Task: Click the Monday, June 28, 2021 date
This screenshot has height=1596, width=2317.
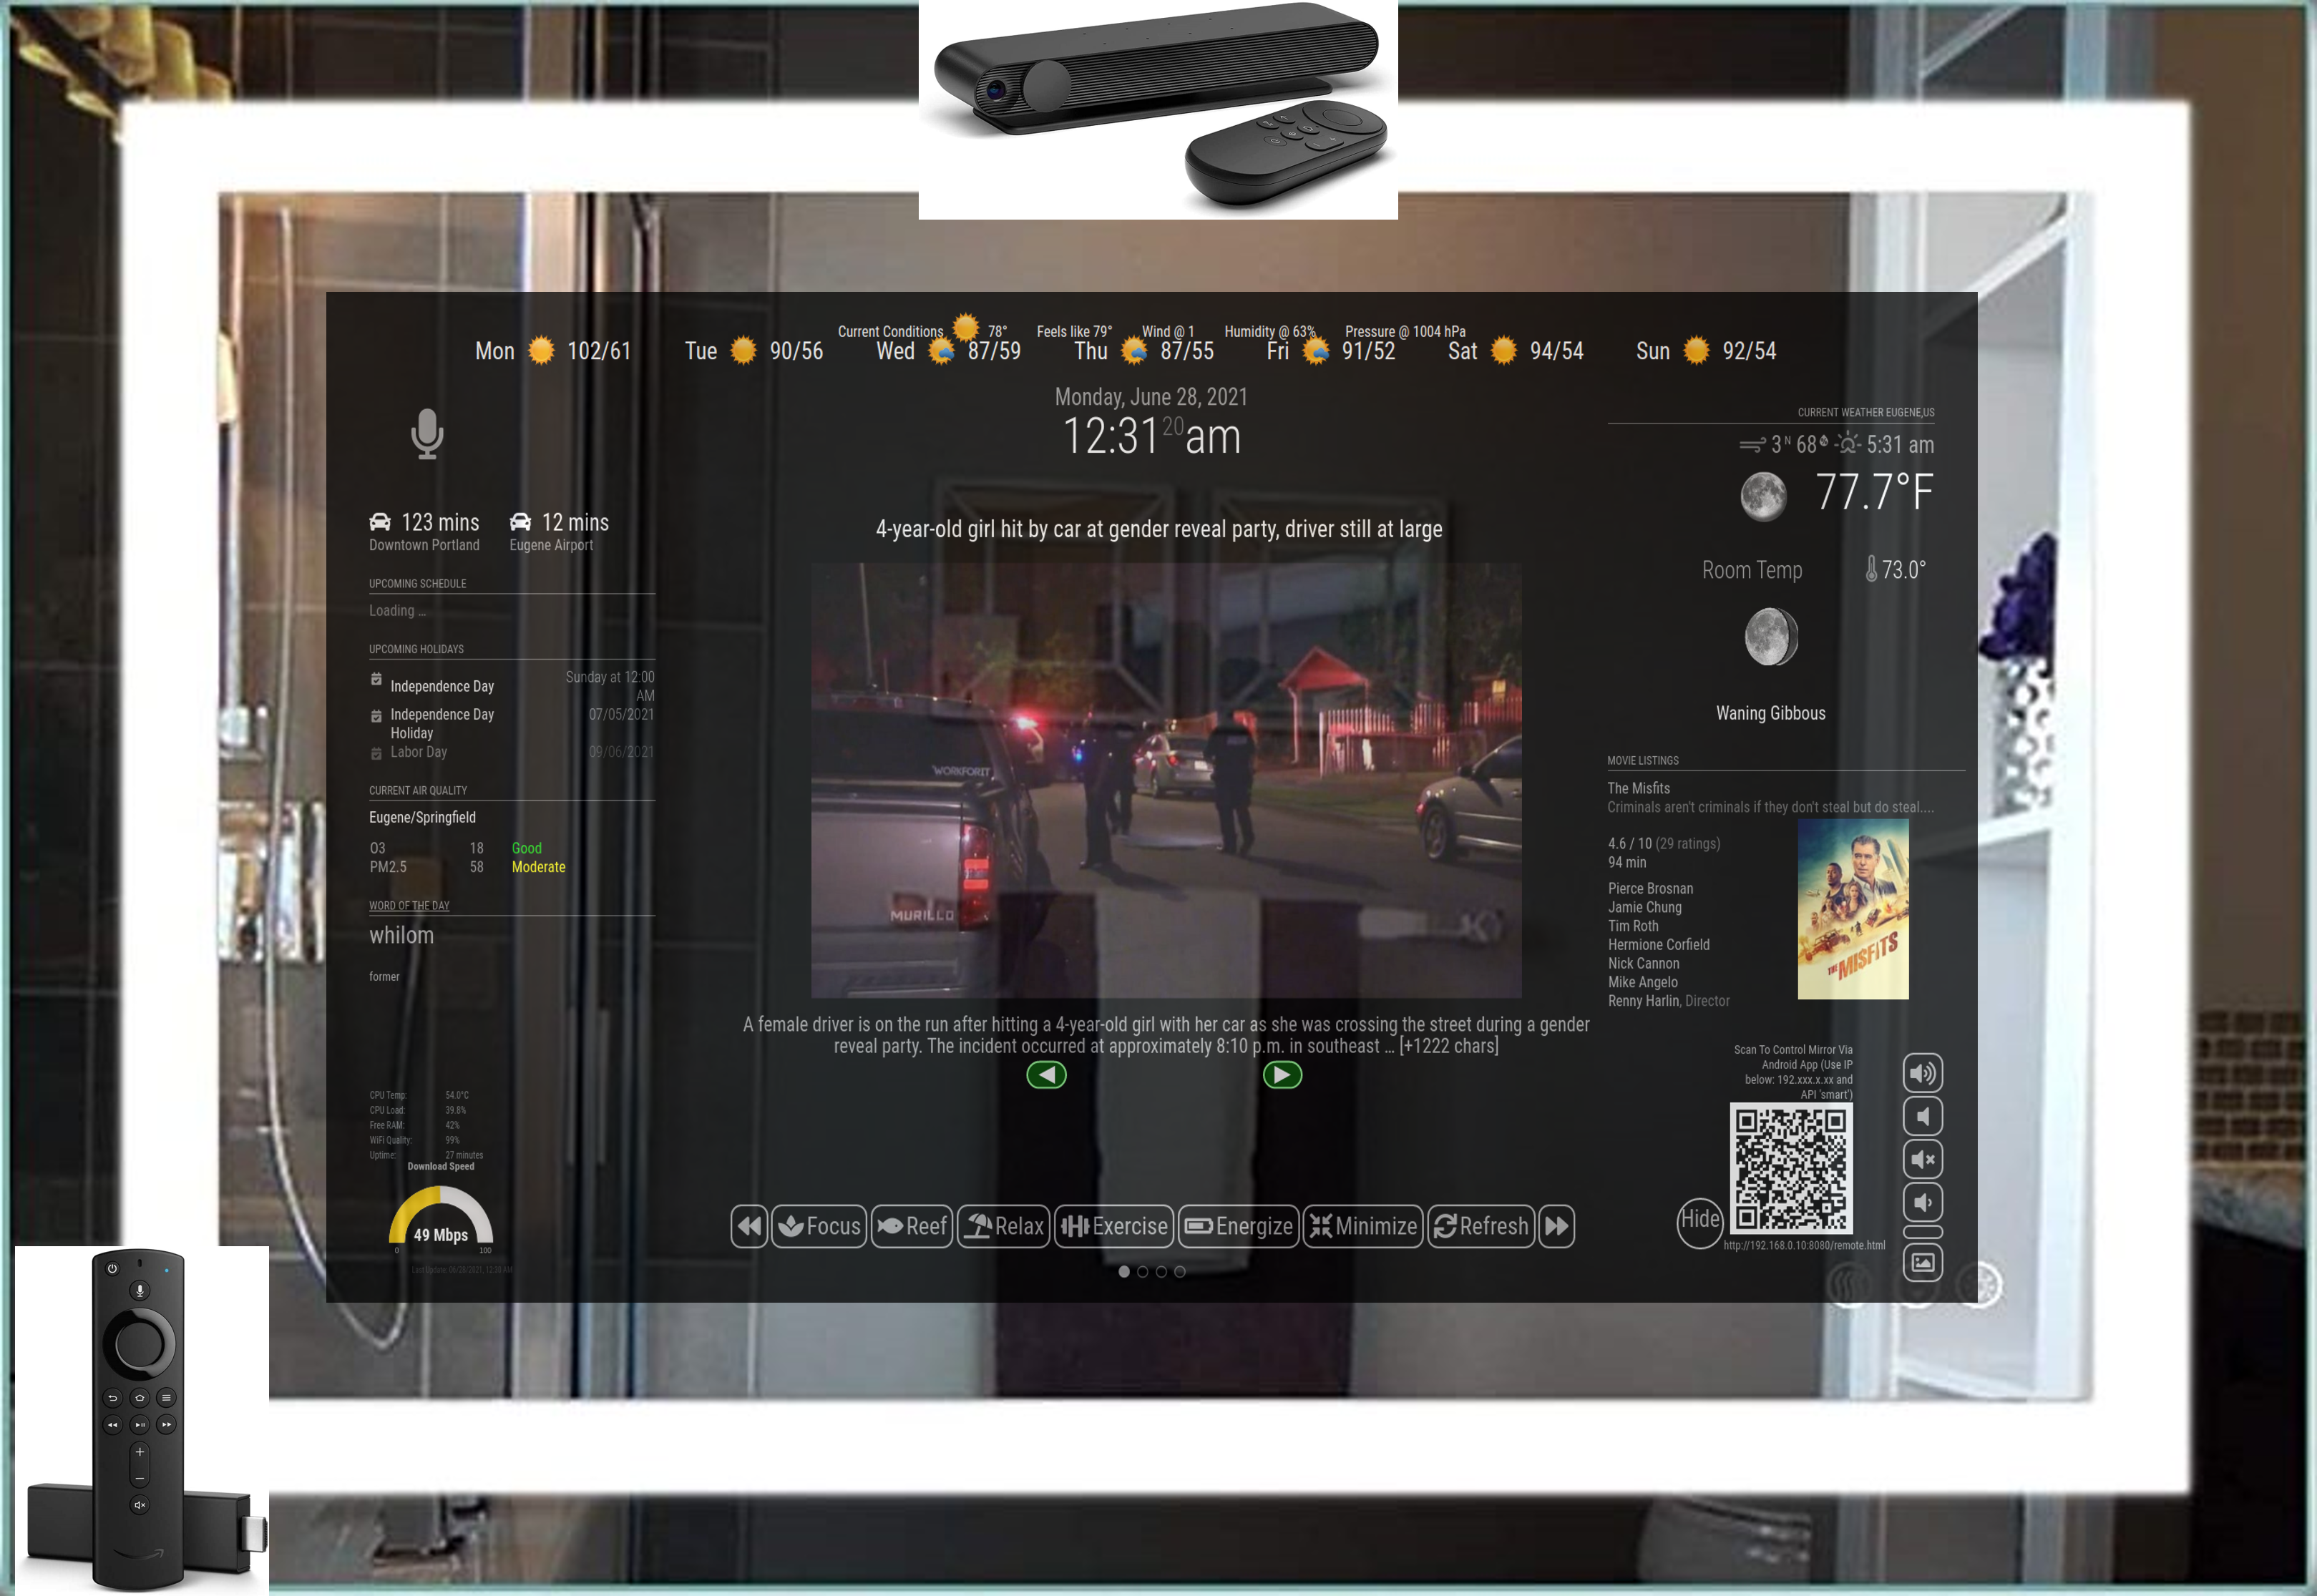Action: point(1151,397)
